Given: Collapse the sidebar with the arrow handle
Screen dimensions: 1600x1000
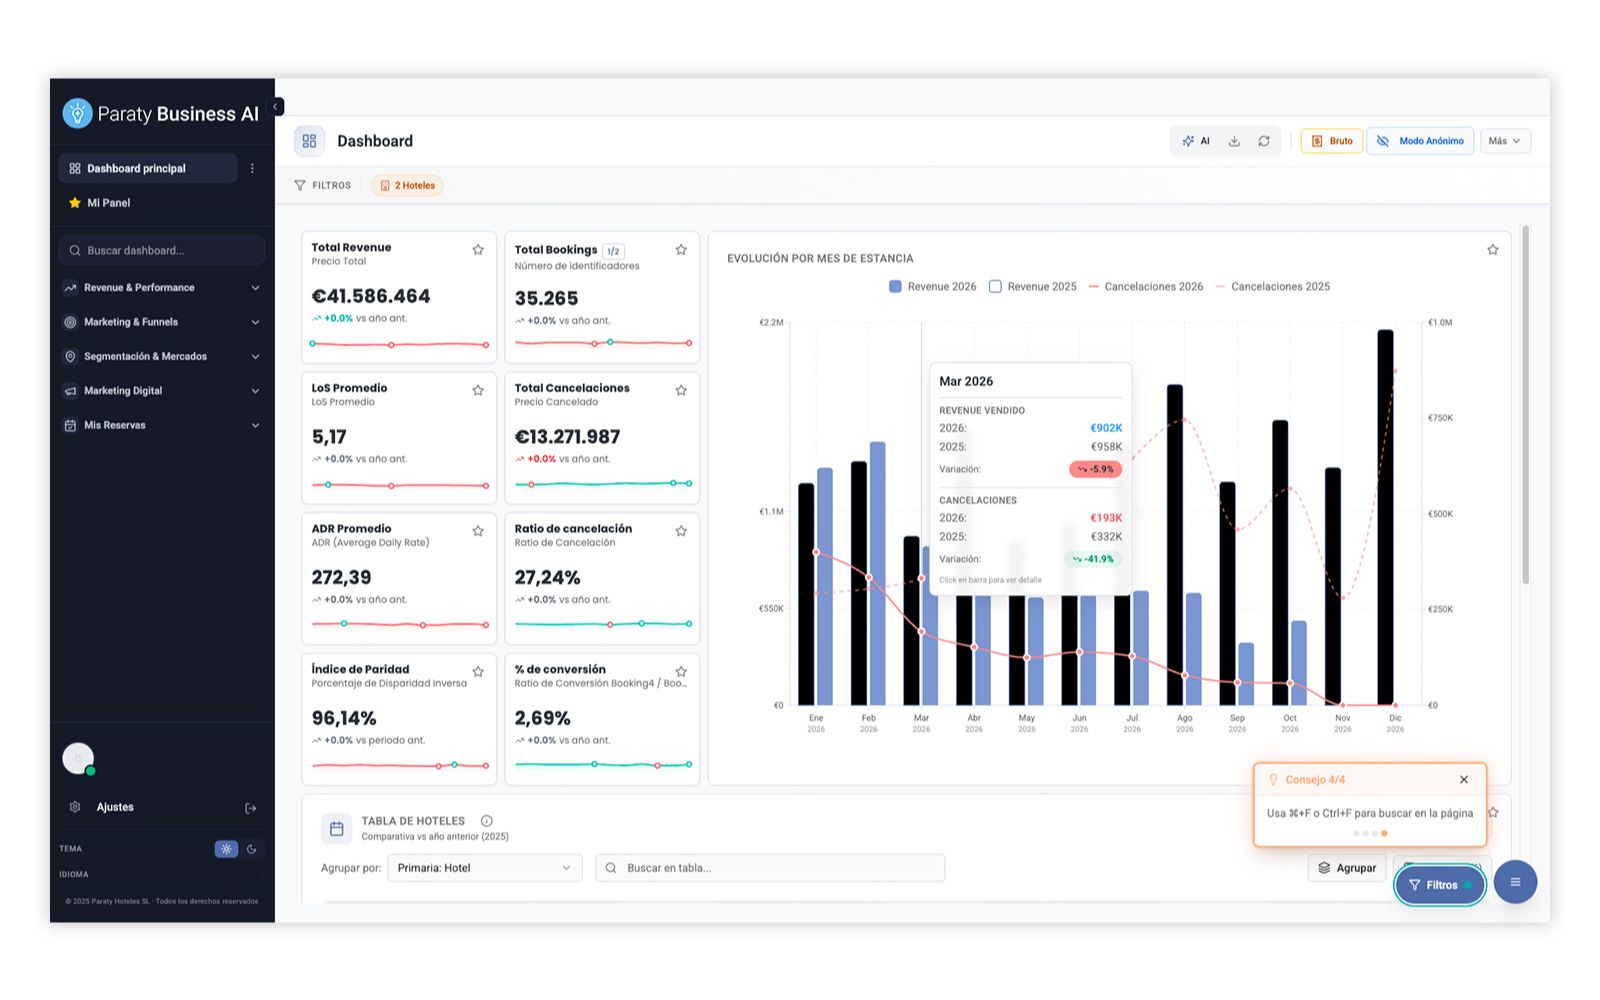Looking at the screenshot, I should [x=277, y=107].
